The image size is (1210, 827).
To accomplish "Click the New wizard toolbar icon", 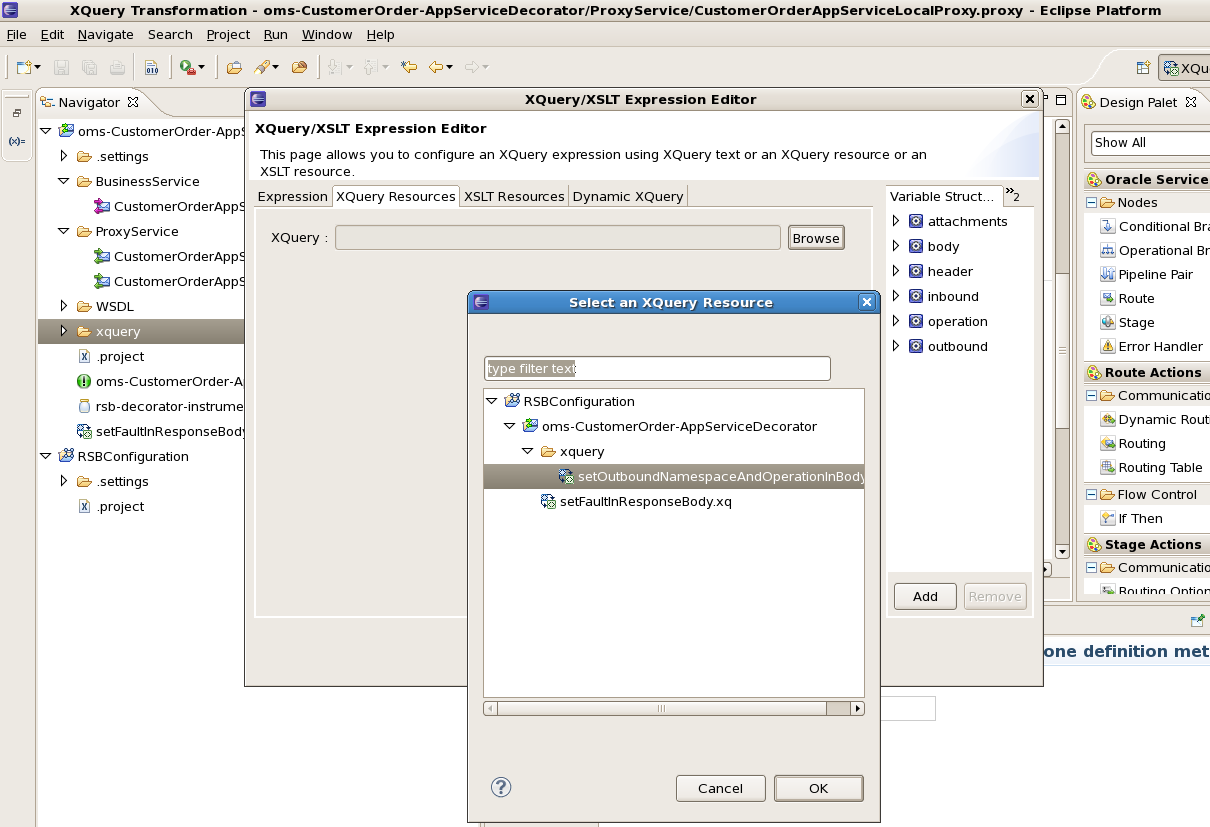I will coord(24,67).
